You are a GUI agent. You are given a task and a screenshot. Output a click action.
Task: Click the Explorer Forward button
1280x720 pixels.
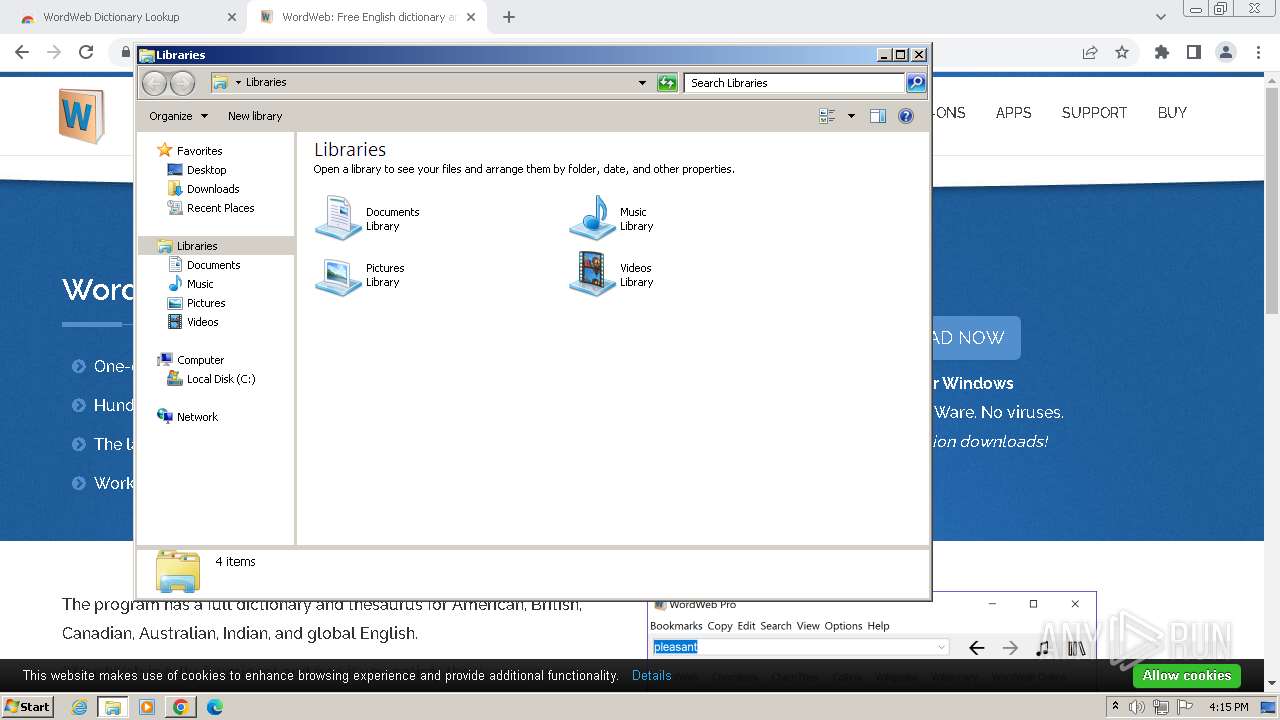[182, 83]
